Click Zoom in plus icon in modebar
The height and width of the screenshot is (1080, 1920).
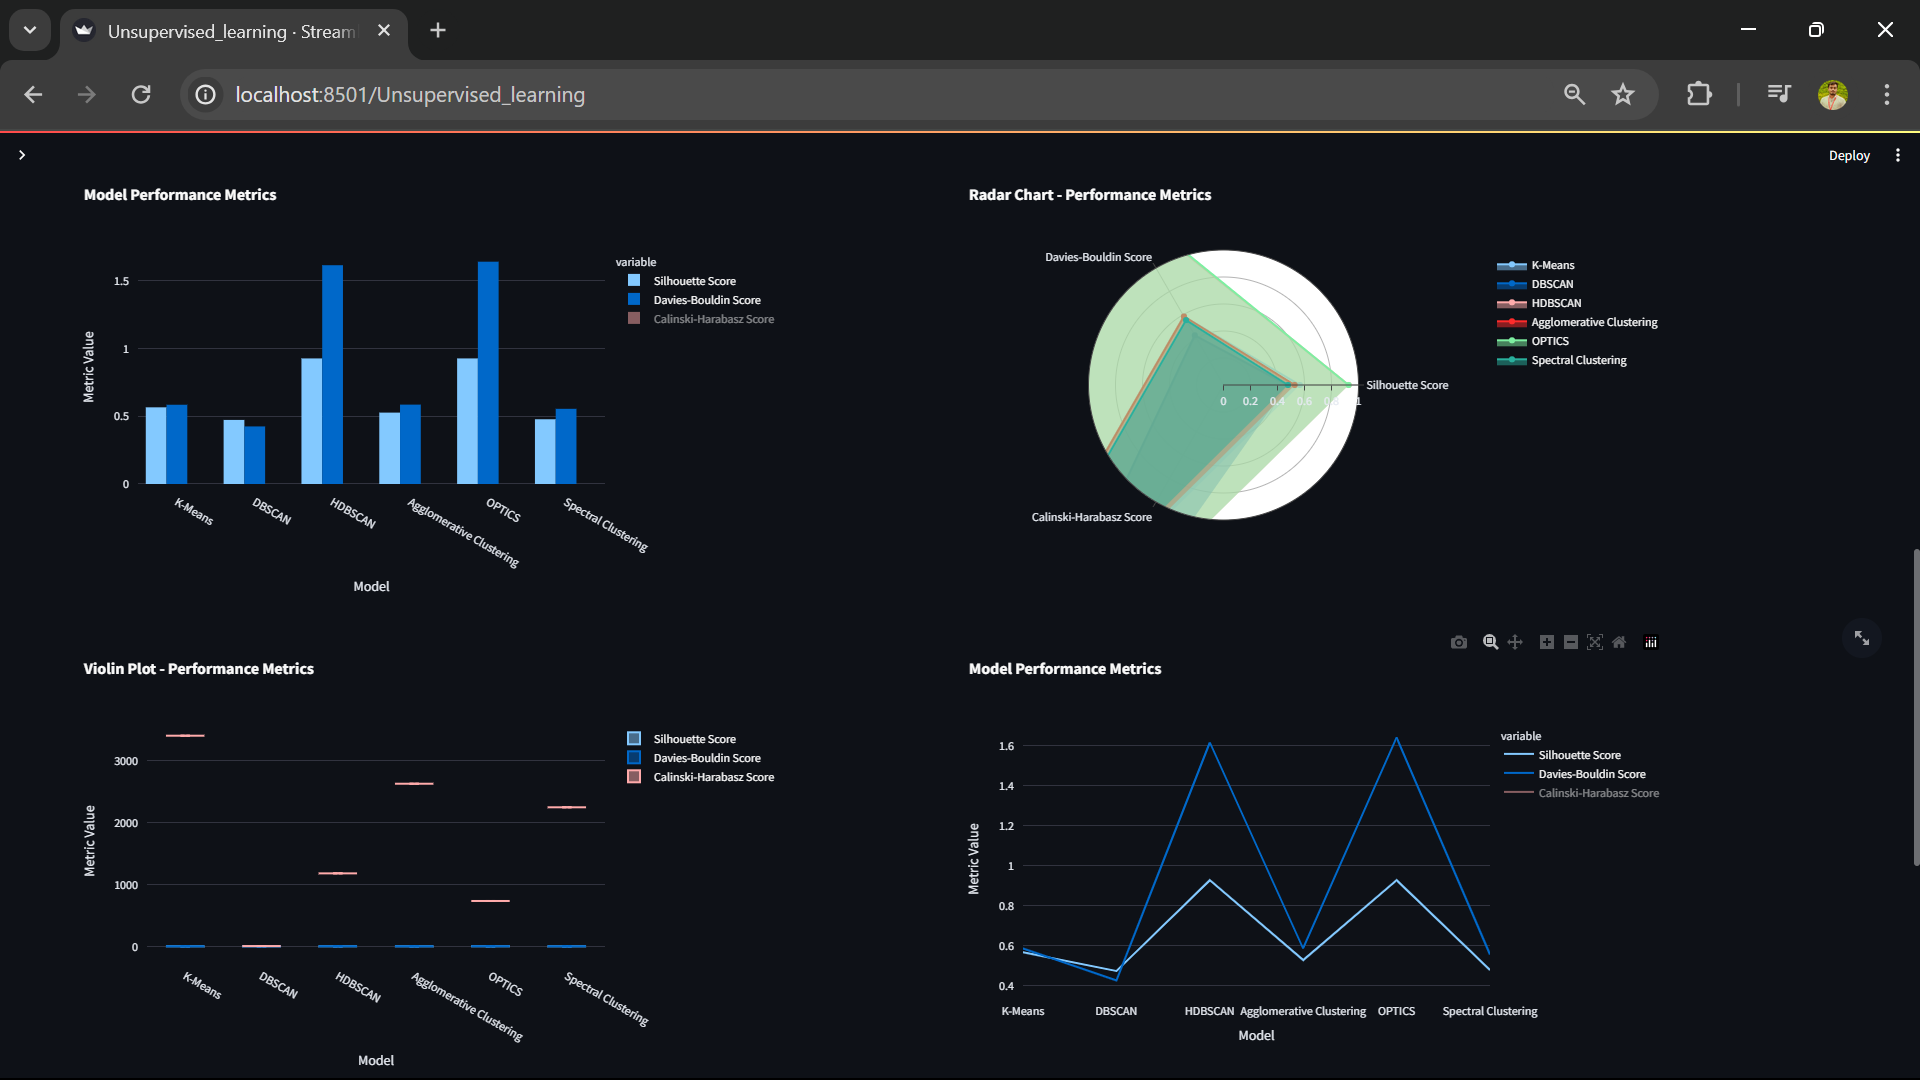(1547, 642)
